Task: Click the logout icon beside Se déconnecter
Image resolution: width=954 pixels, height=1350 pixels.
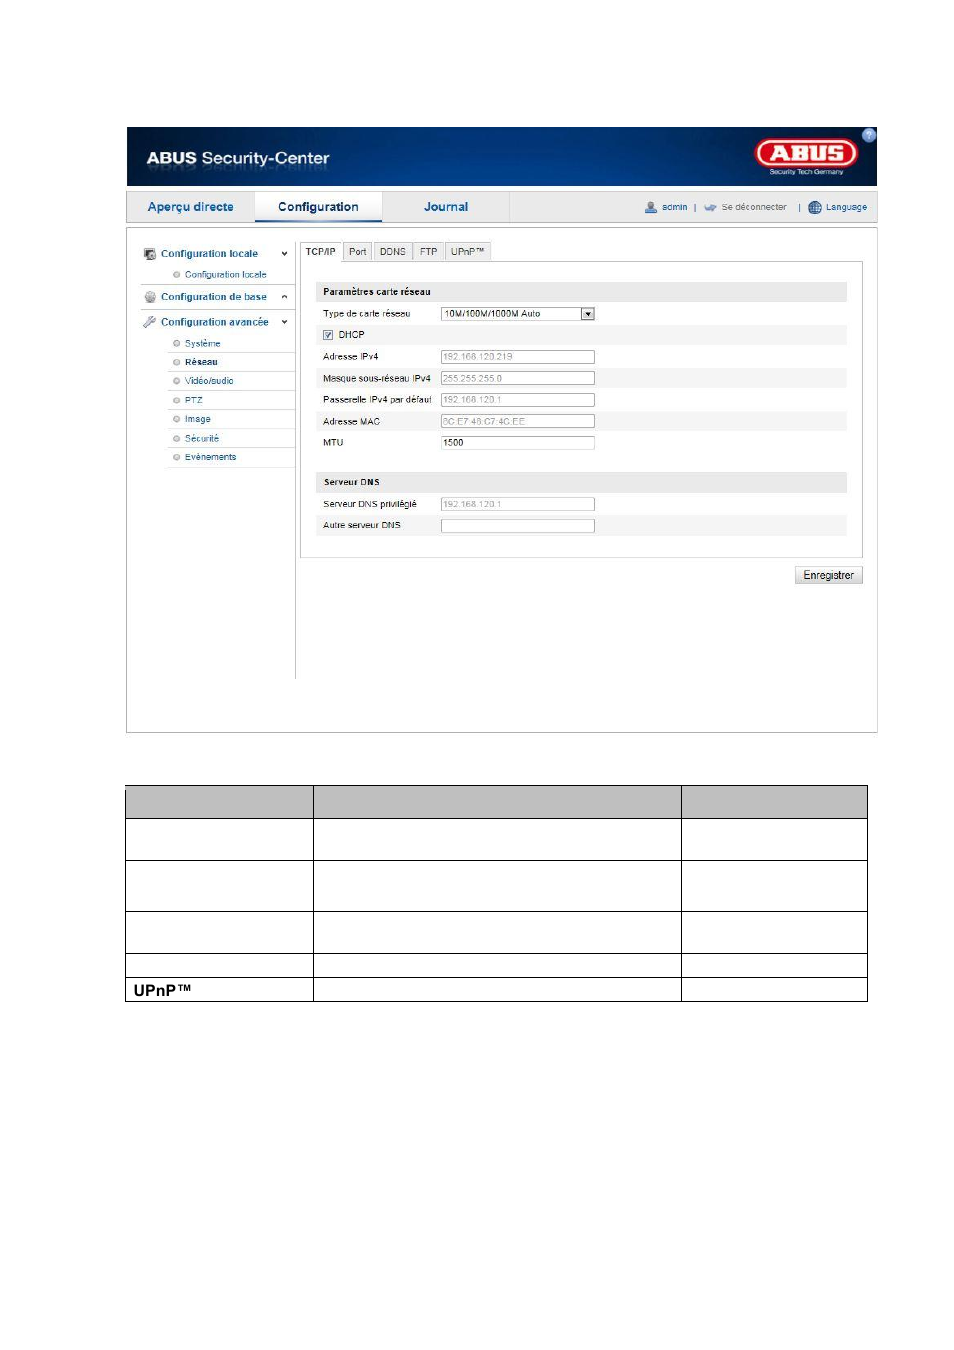Action: [x=710, y=207]
